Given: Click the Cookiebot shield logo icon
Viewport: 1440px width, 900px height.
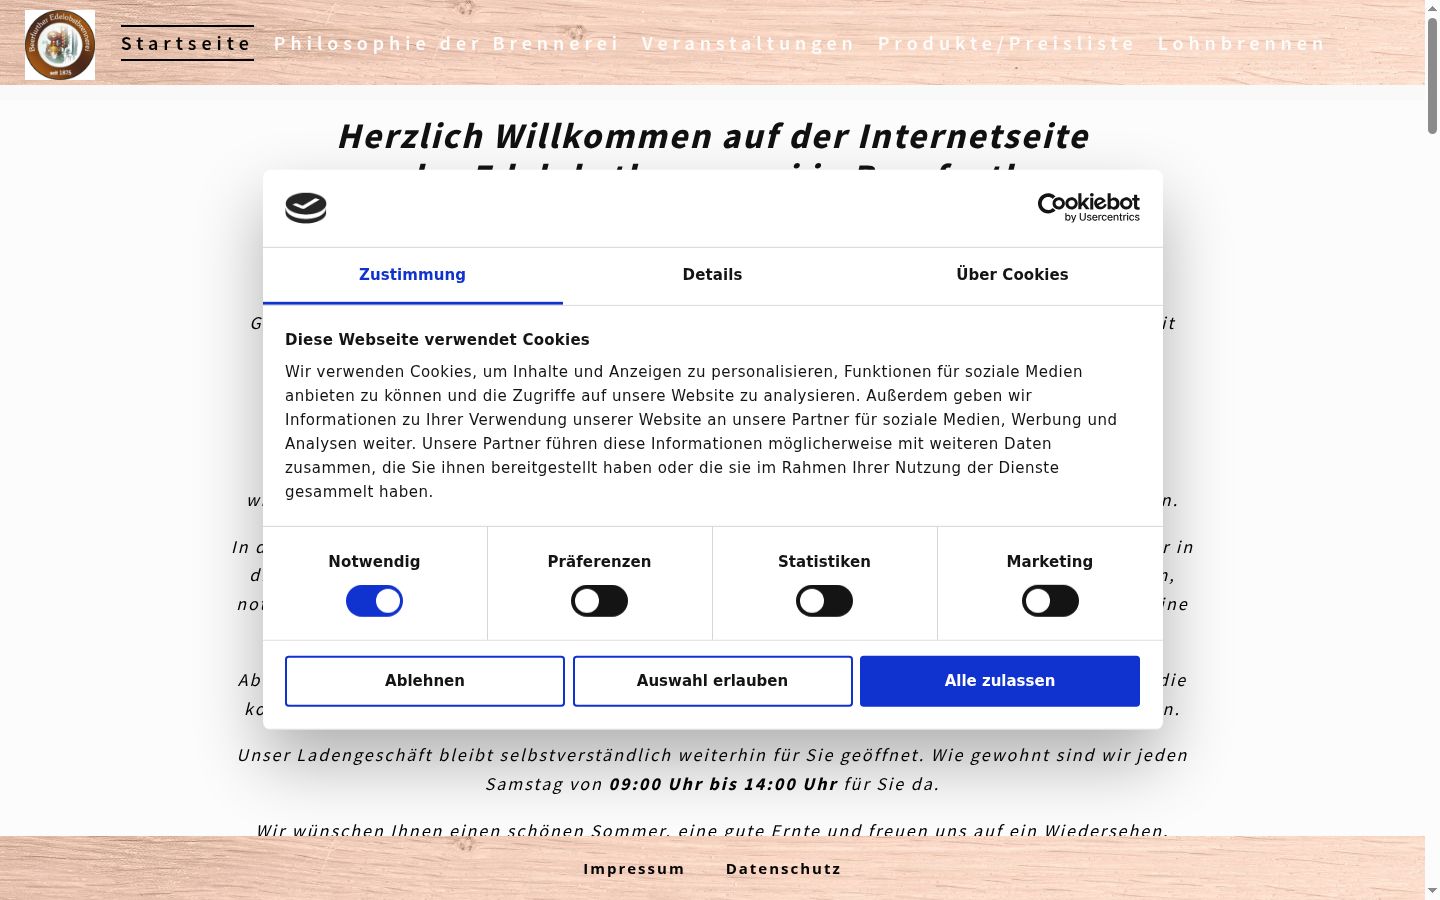Looking at the screenshot, I should [x=306, y=208].
